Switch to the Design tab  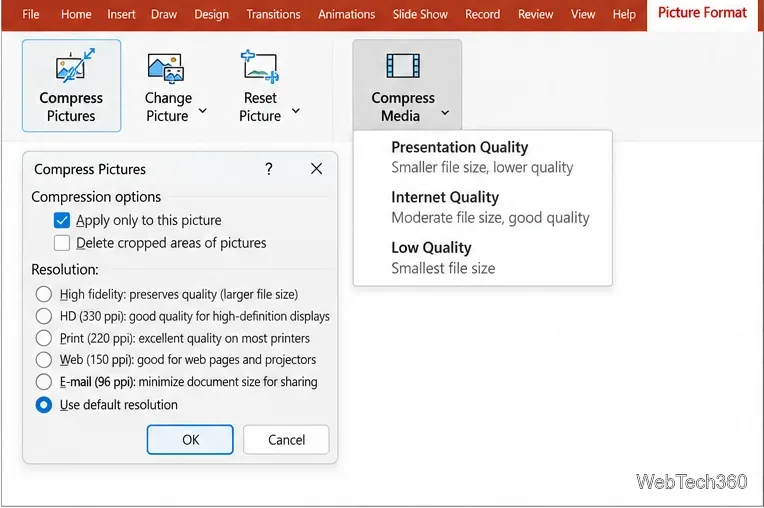211,14
